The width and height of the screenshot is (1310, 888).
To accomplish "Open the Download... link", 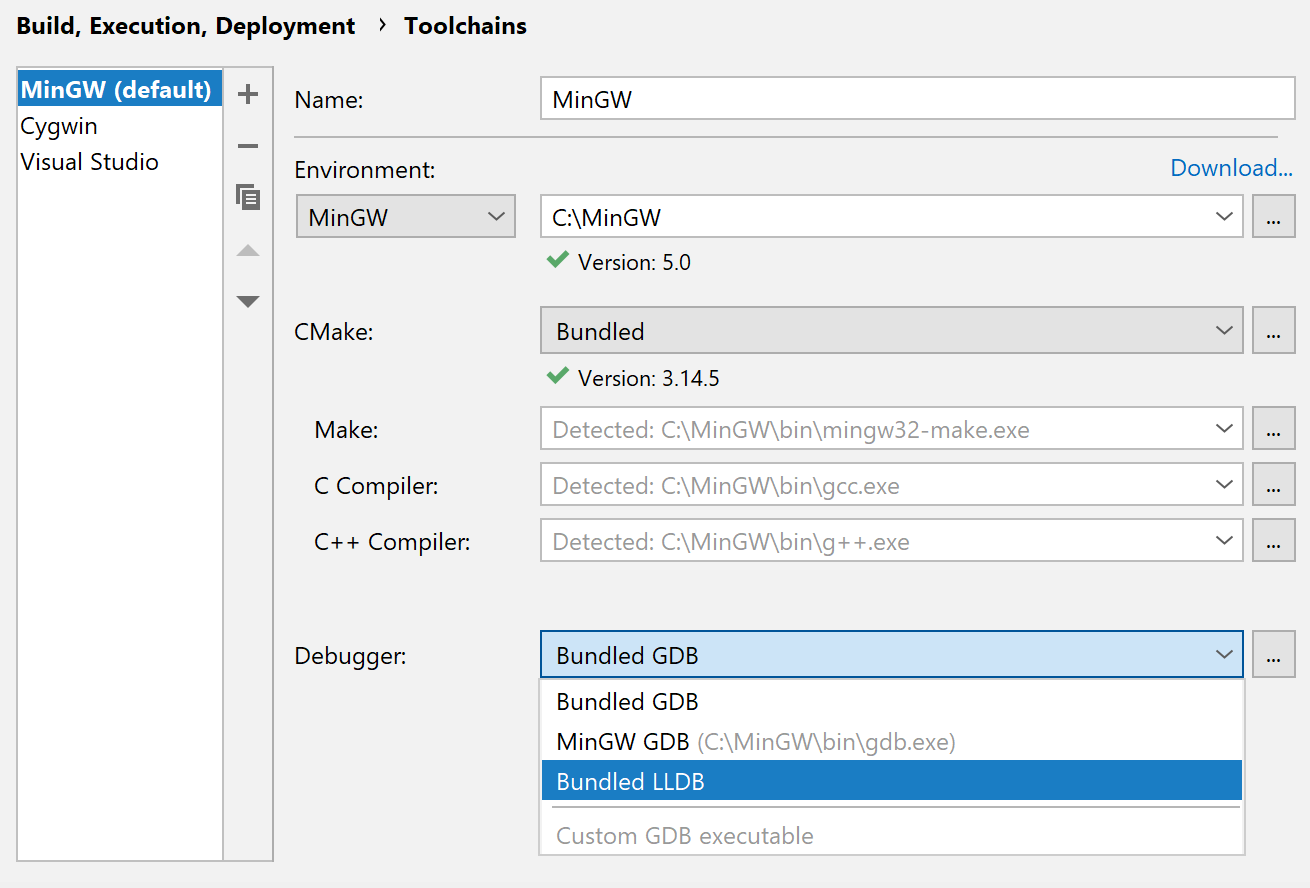I will pyautogui.click(x=1231, y=168).
